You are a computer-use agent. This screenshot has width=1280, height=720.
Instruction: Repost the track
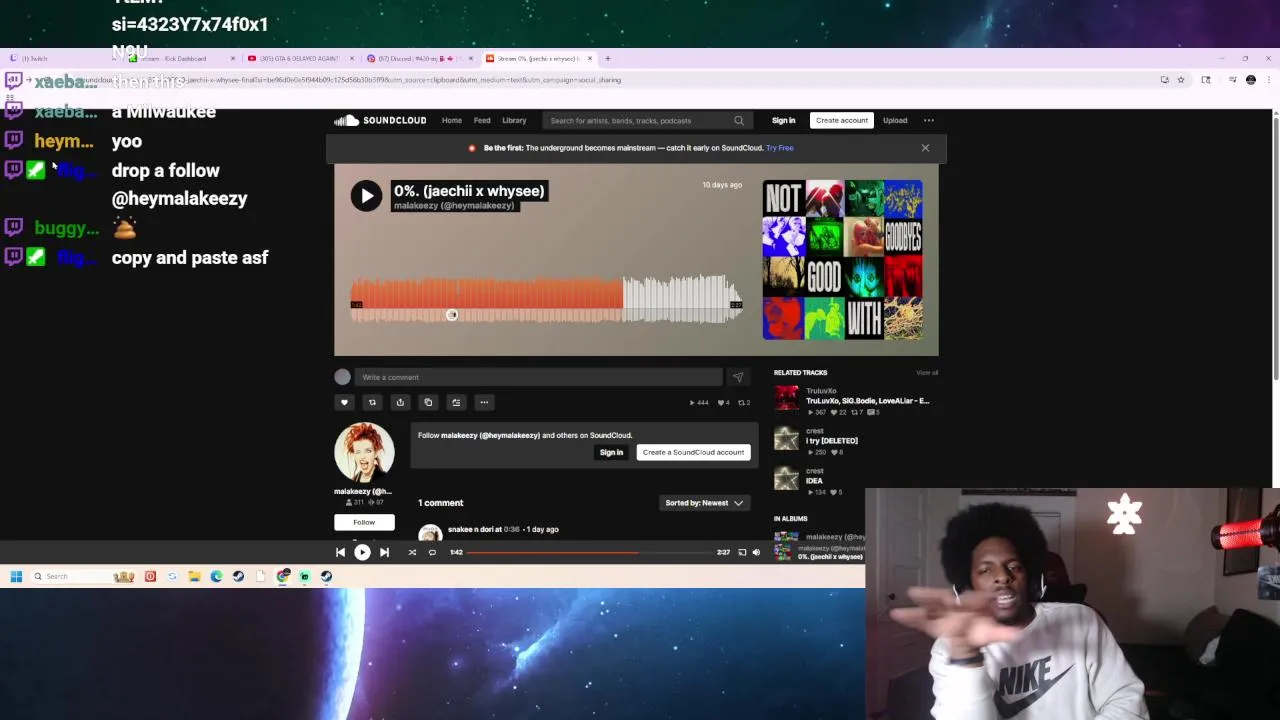(372, 402)
